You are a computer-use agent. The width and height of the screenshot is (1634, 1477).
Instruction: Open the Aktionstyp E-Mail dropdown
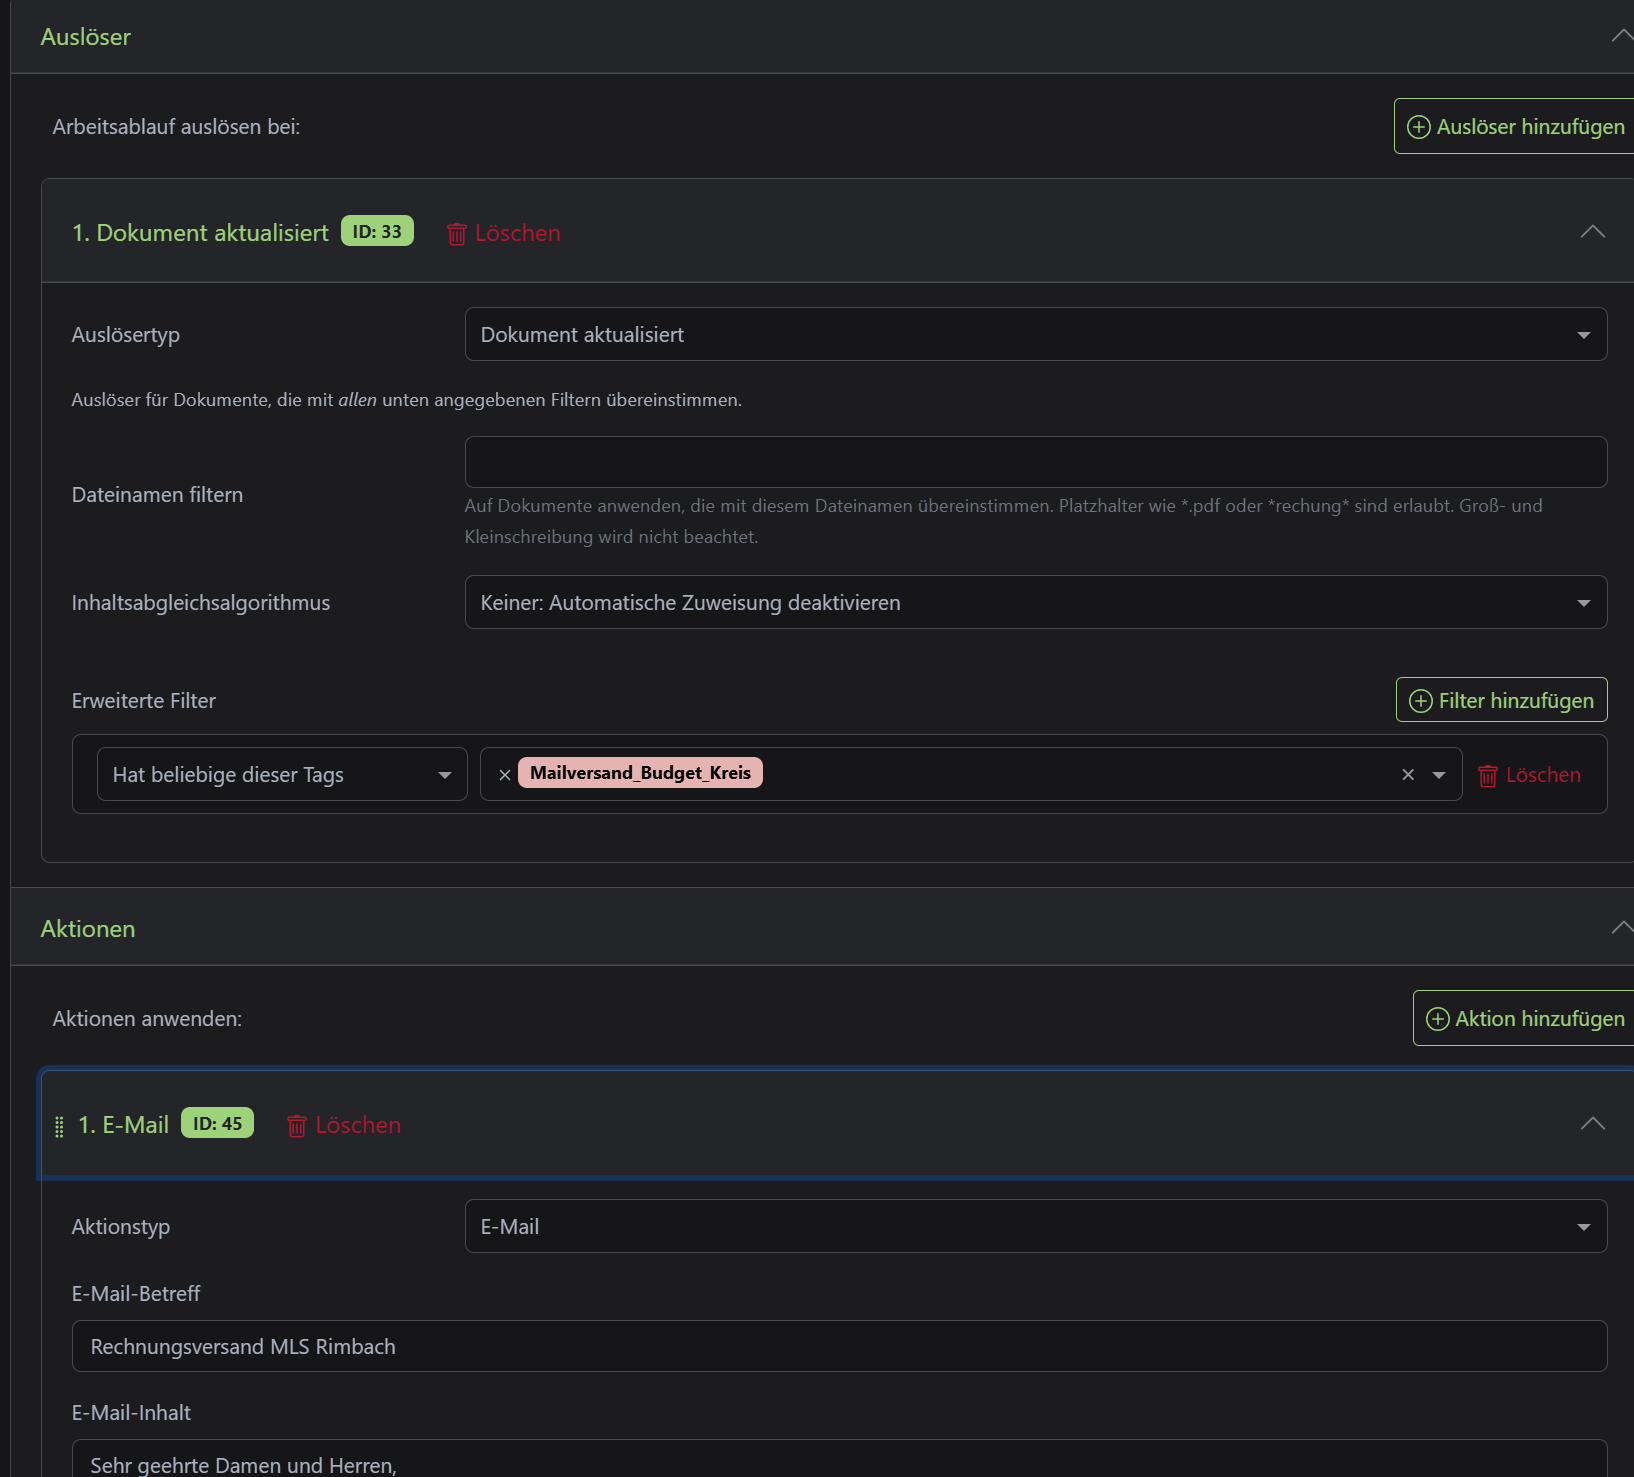[x=1035, y=1227]
